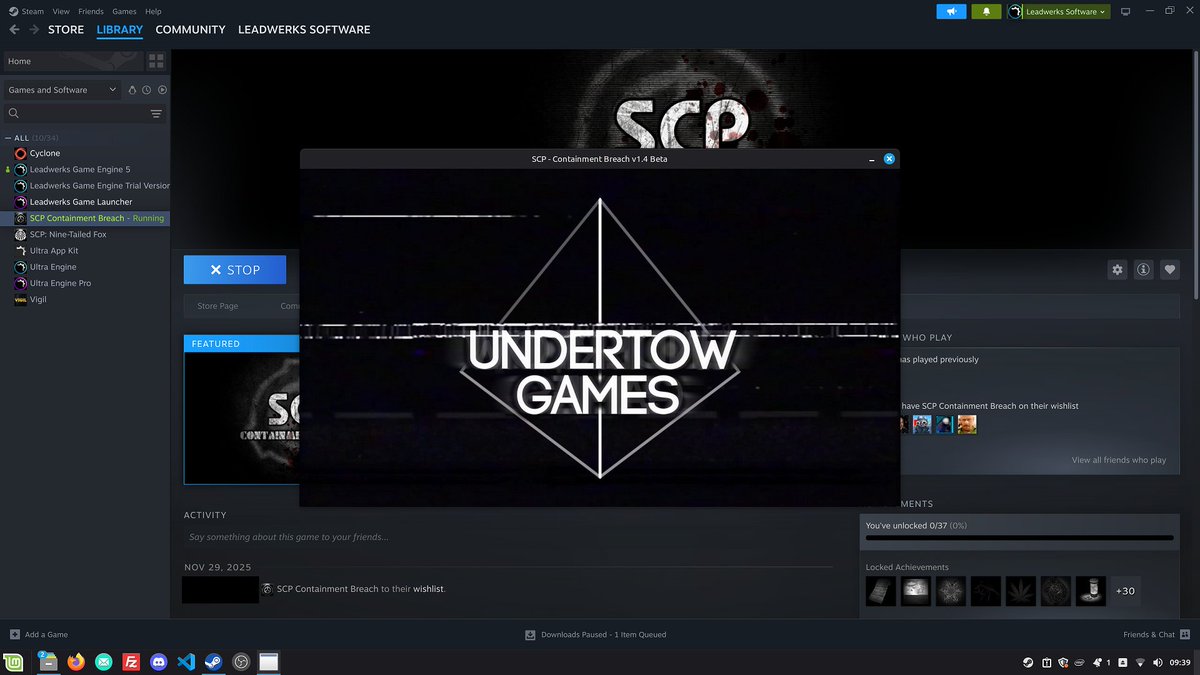Toggle recent games filter clock icon
The image size is (1200, 675).
(146, 89)
